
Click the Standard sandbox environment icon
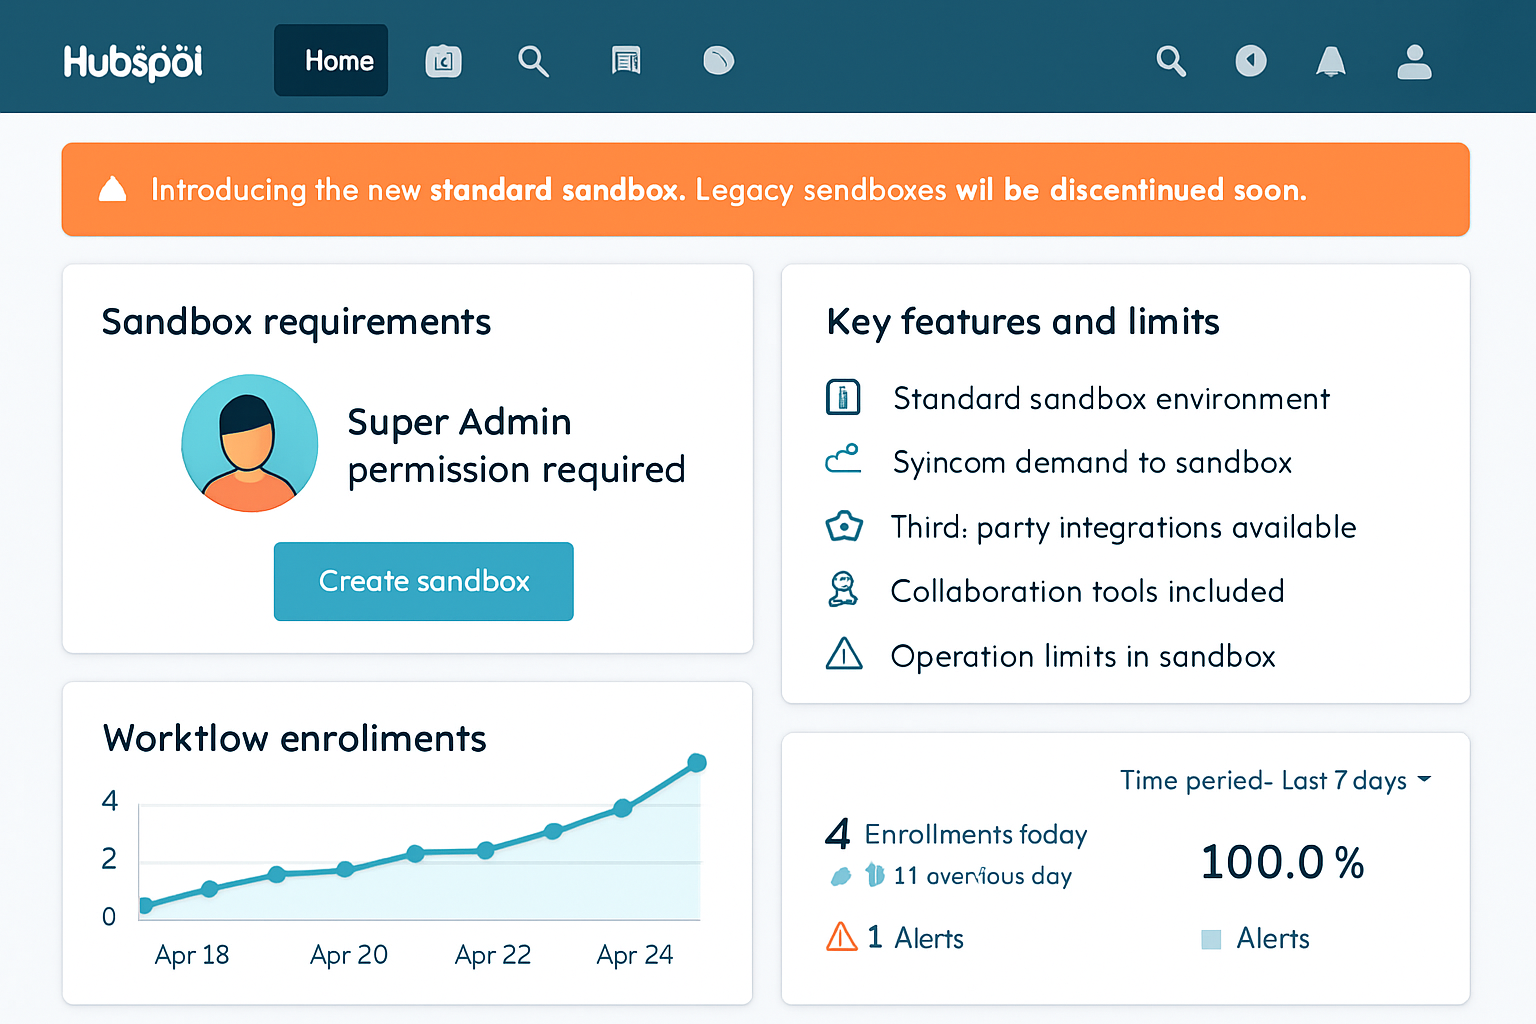coord(843,397)
